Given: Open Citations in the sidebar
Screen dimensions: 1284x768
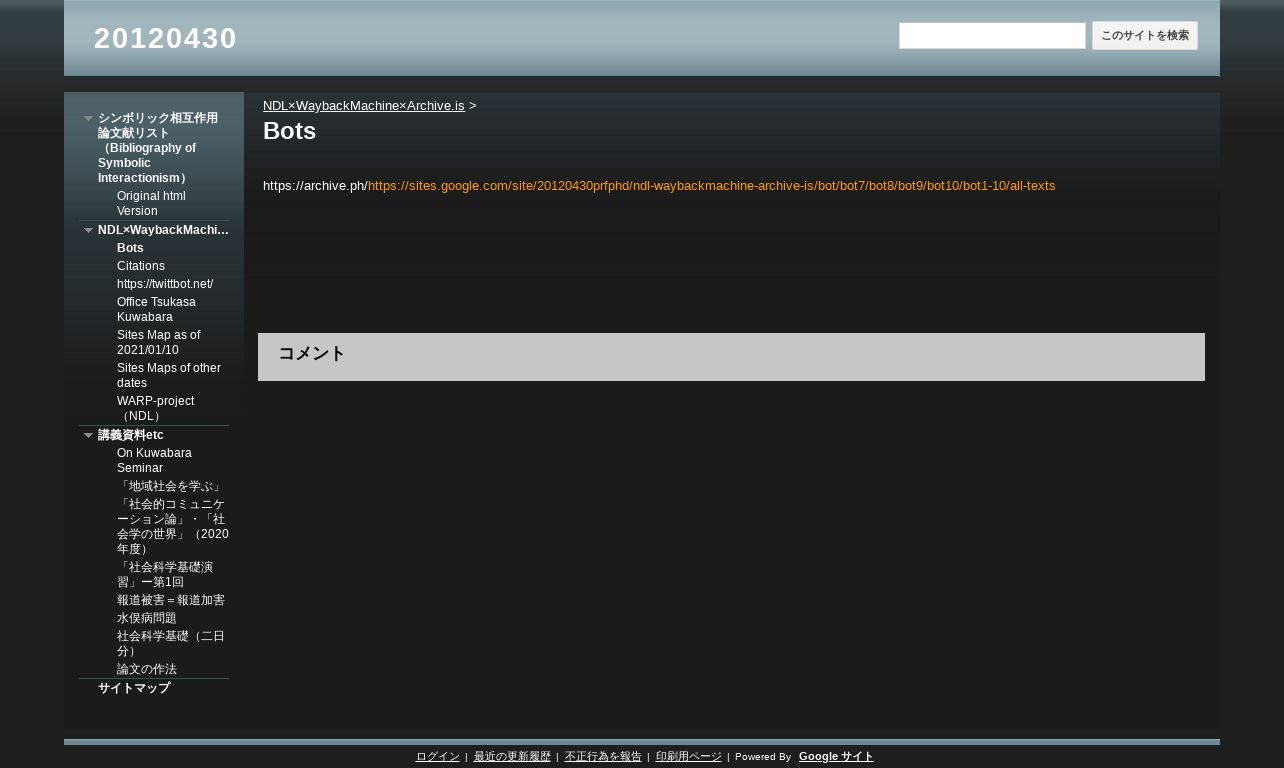Looking at the screenshot, I should [141, 266].
